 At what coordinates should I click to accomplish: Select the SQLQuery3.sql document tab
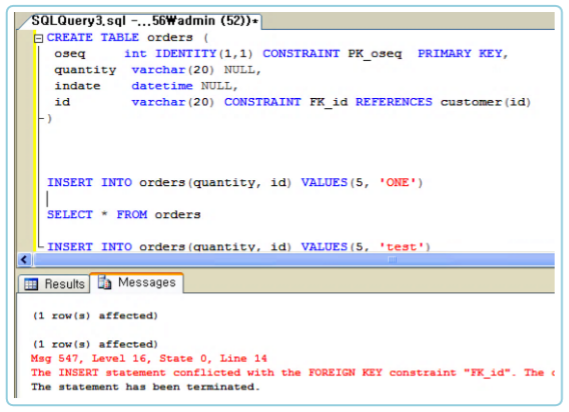click(144, 21)
